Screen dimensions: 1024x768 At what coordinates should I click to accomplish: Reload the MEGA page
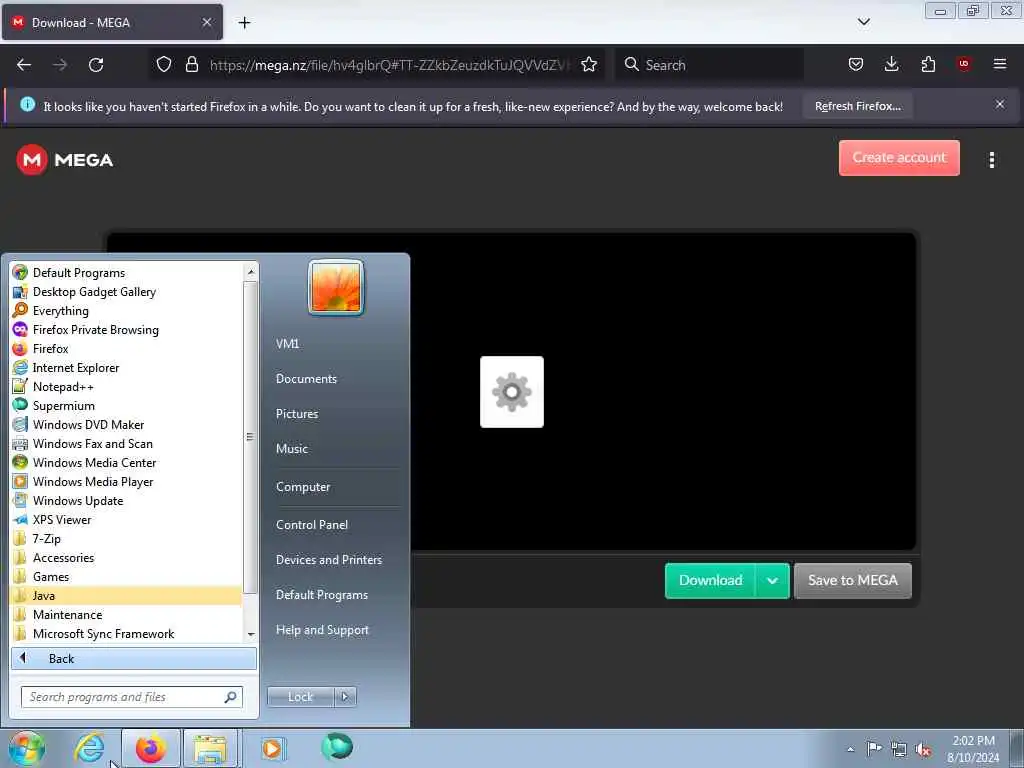(96, 65)
